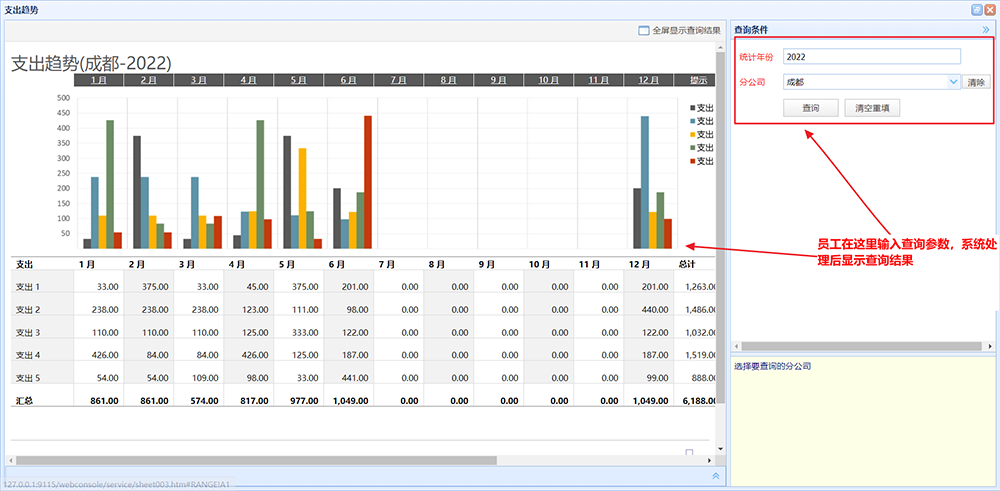Click the 6,188.0 grand total cell
The height and width of the screenshot is (491, 1000).
click(x=700, y=401)
